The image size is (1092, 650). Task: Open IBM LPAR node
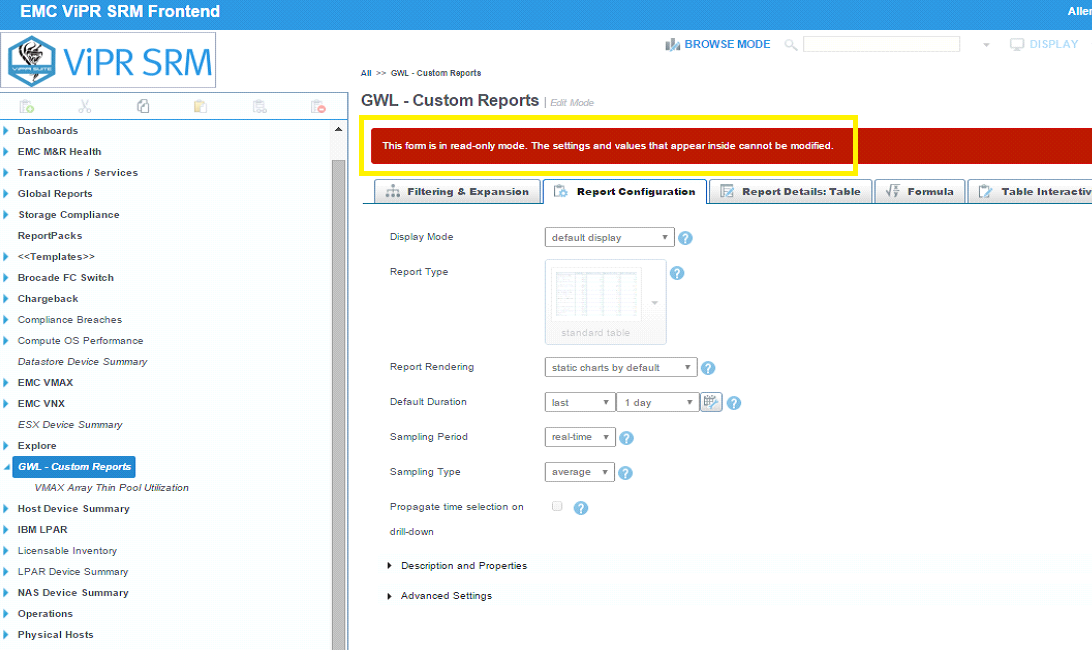click(x=42, y=529)
